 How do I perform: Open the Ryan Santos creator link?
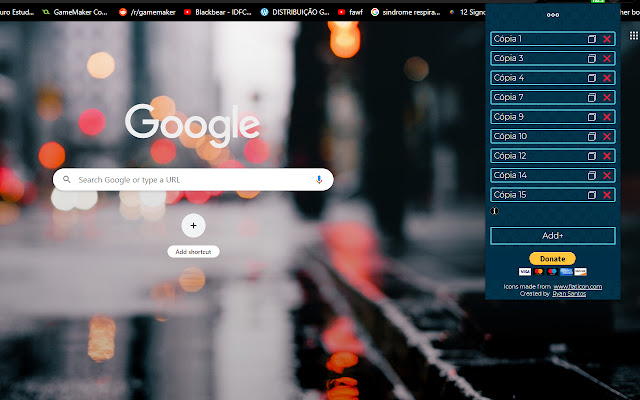(569, 293)
